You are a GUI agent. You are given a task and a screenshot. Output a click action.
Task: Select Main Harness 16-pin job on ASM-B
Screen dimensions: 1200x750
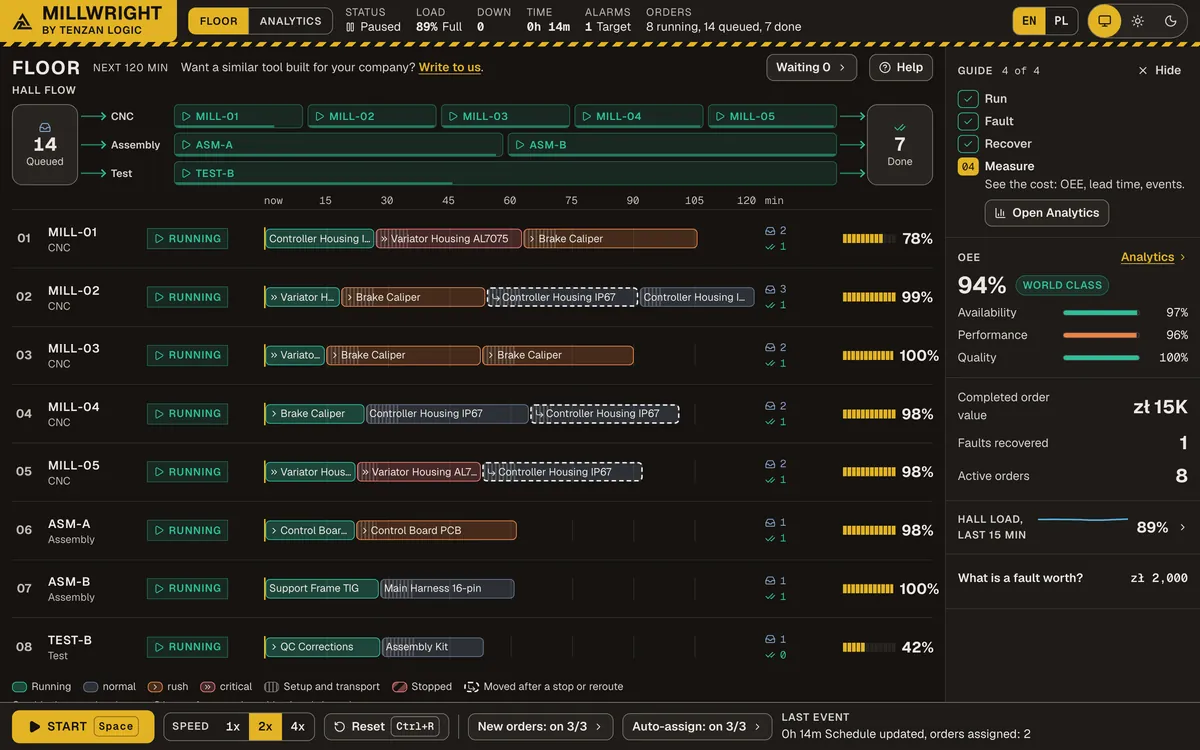coord(448,589)
